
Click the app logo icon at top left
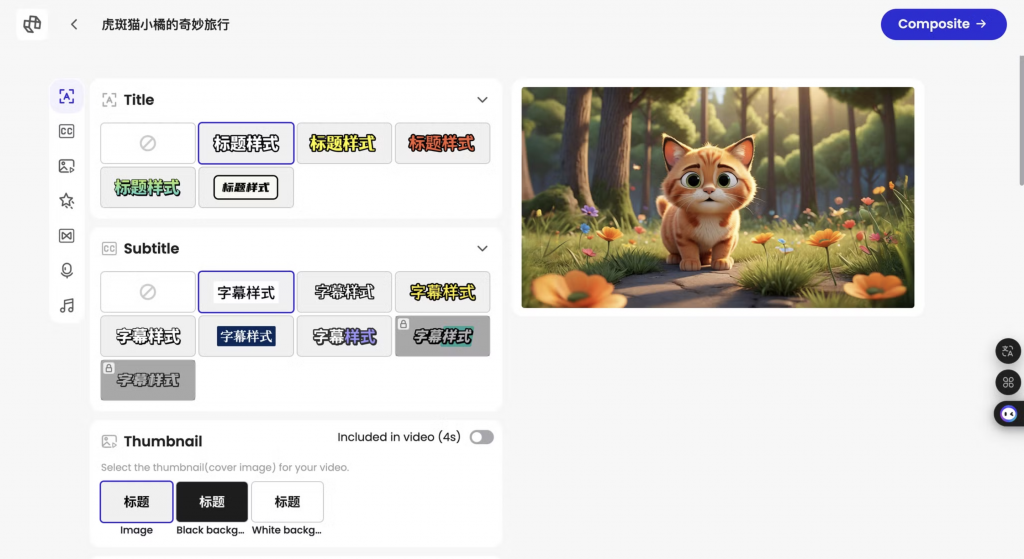point(32,24)
